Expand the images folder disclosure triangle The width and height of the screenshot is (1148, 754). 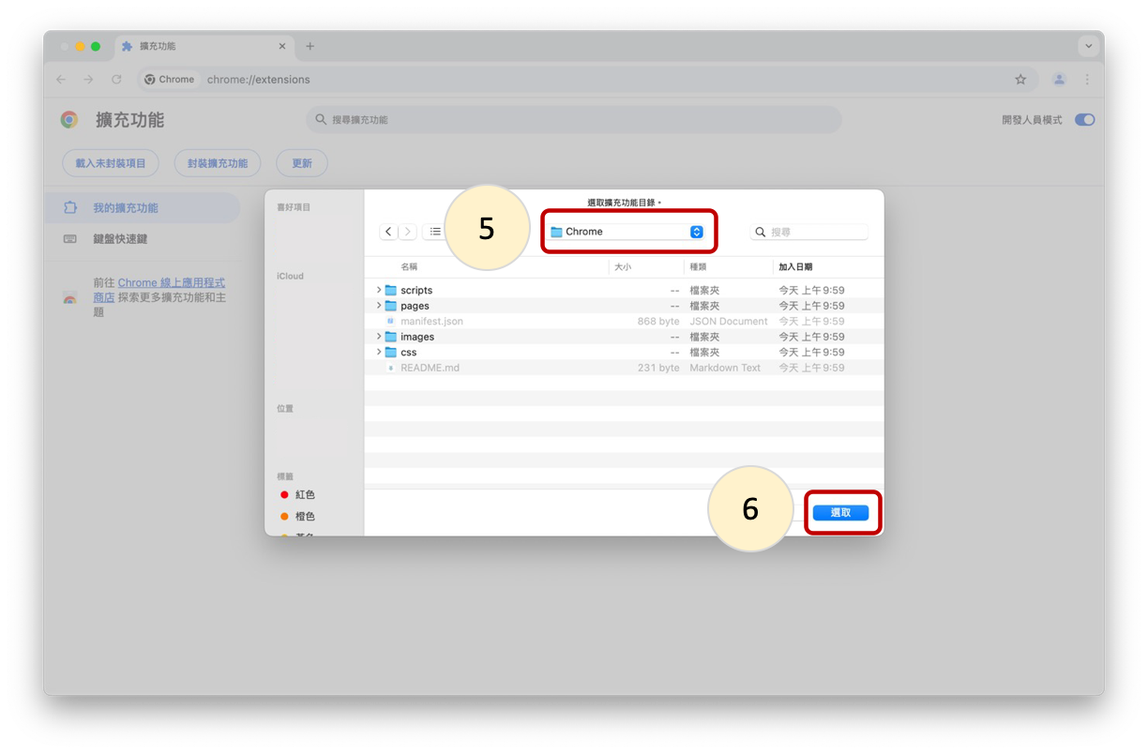tap(379, 337)
